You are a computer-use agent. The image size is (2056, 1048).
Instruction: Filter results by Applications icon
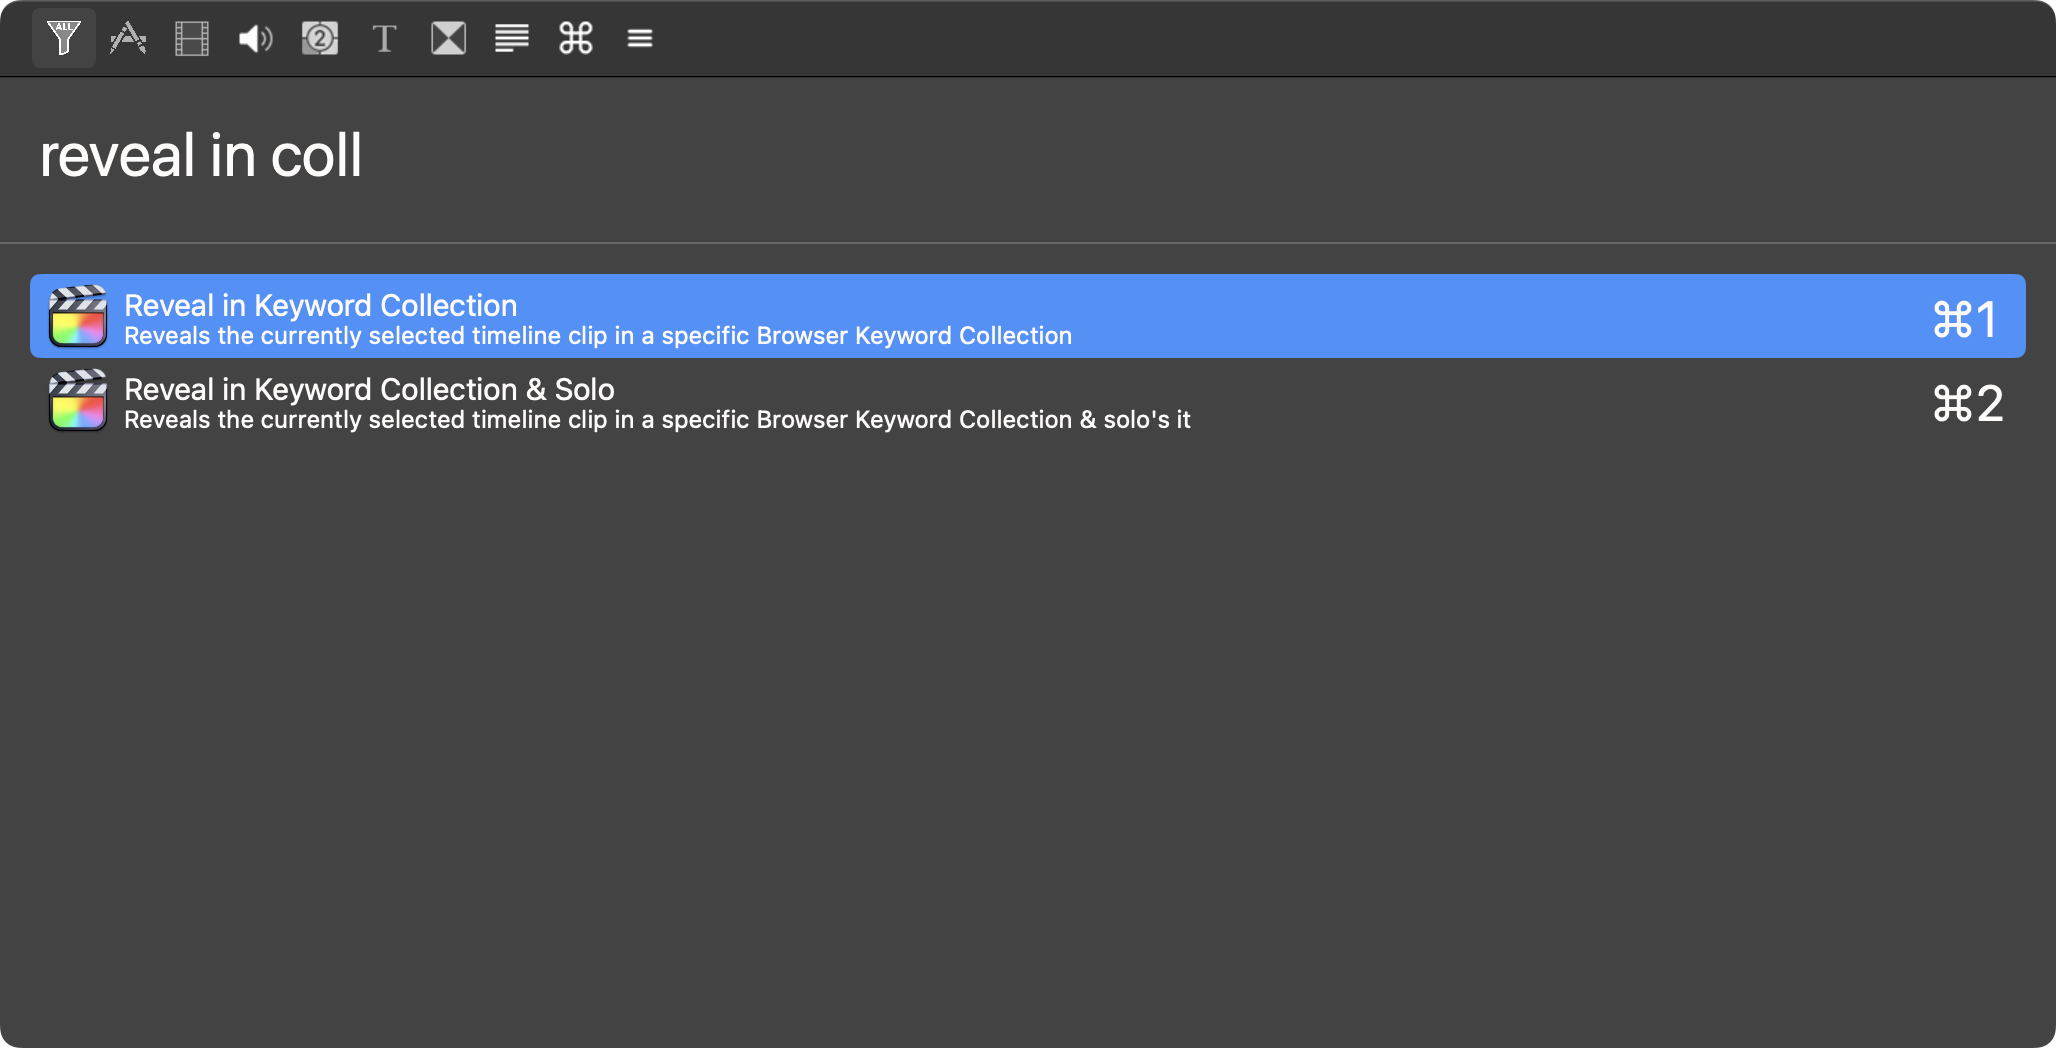point(128,38)
